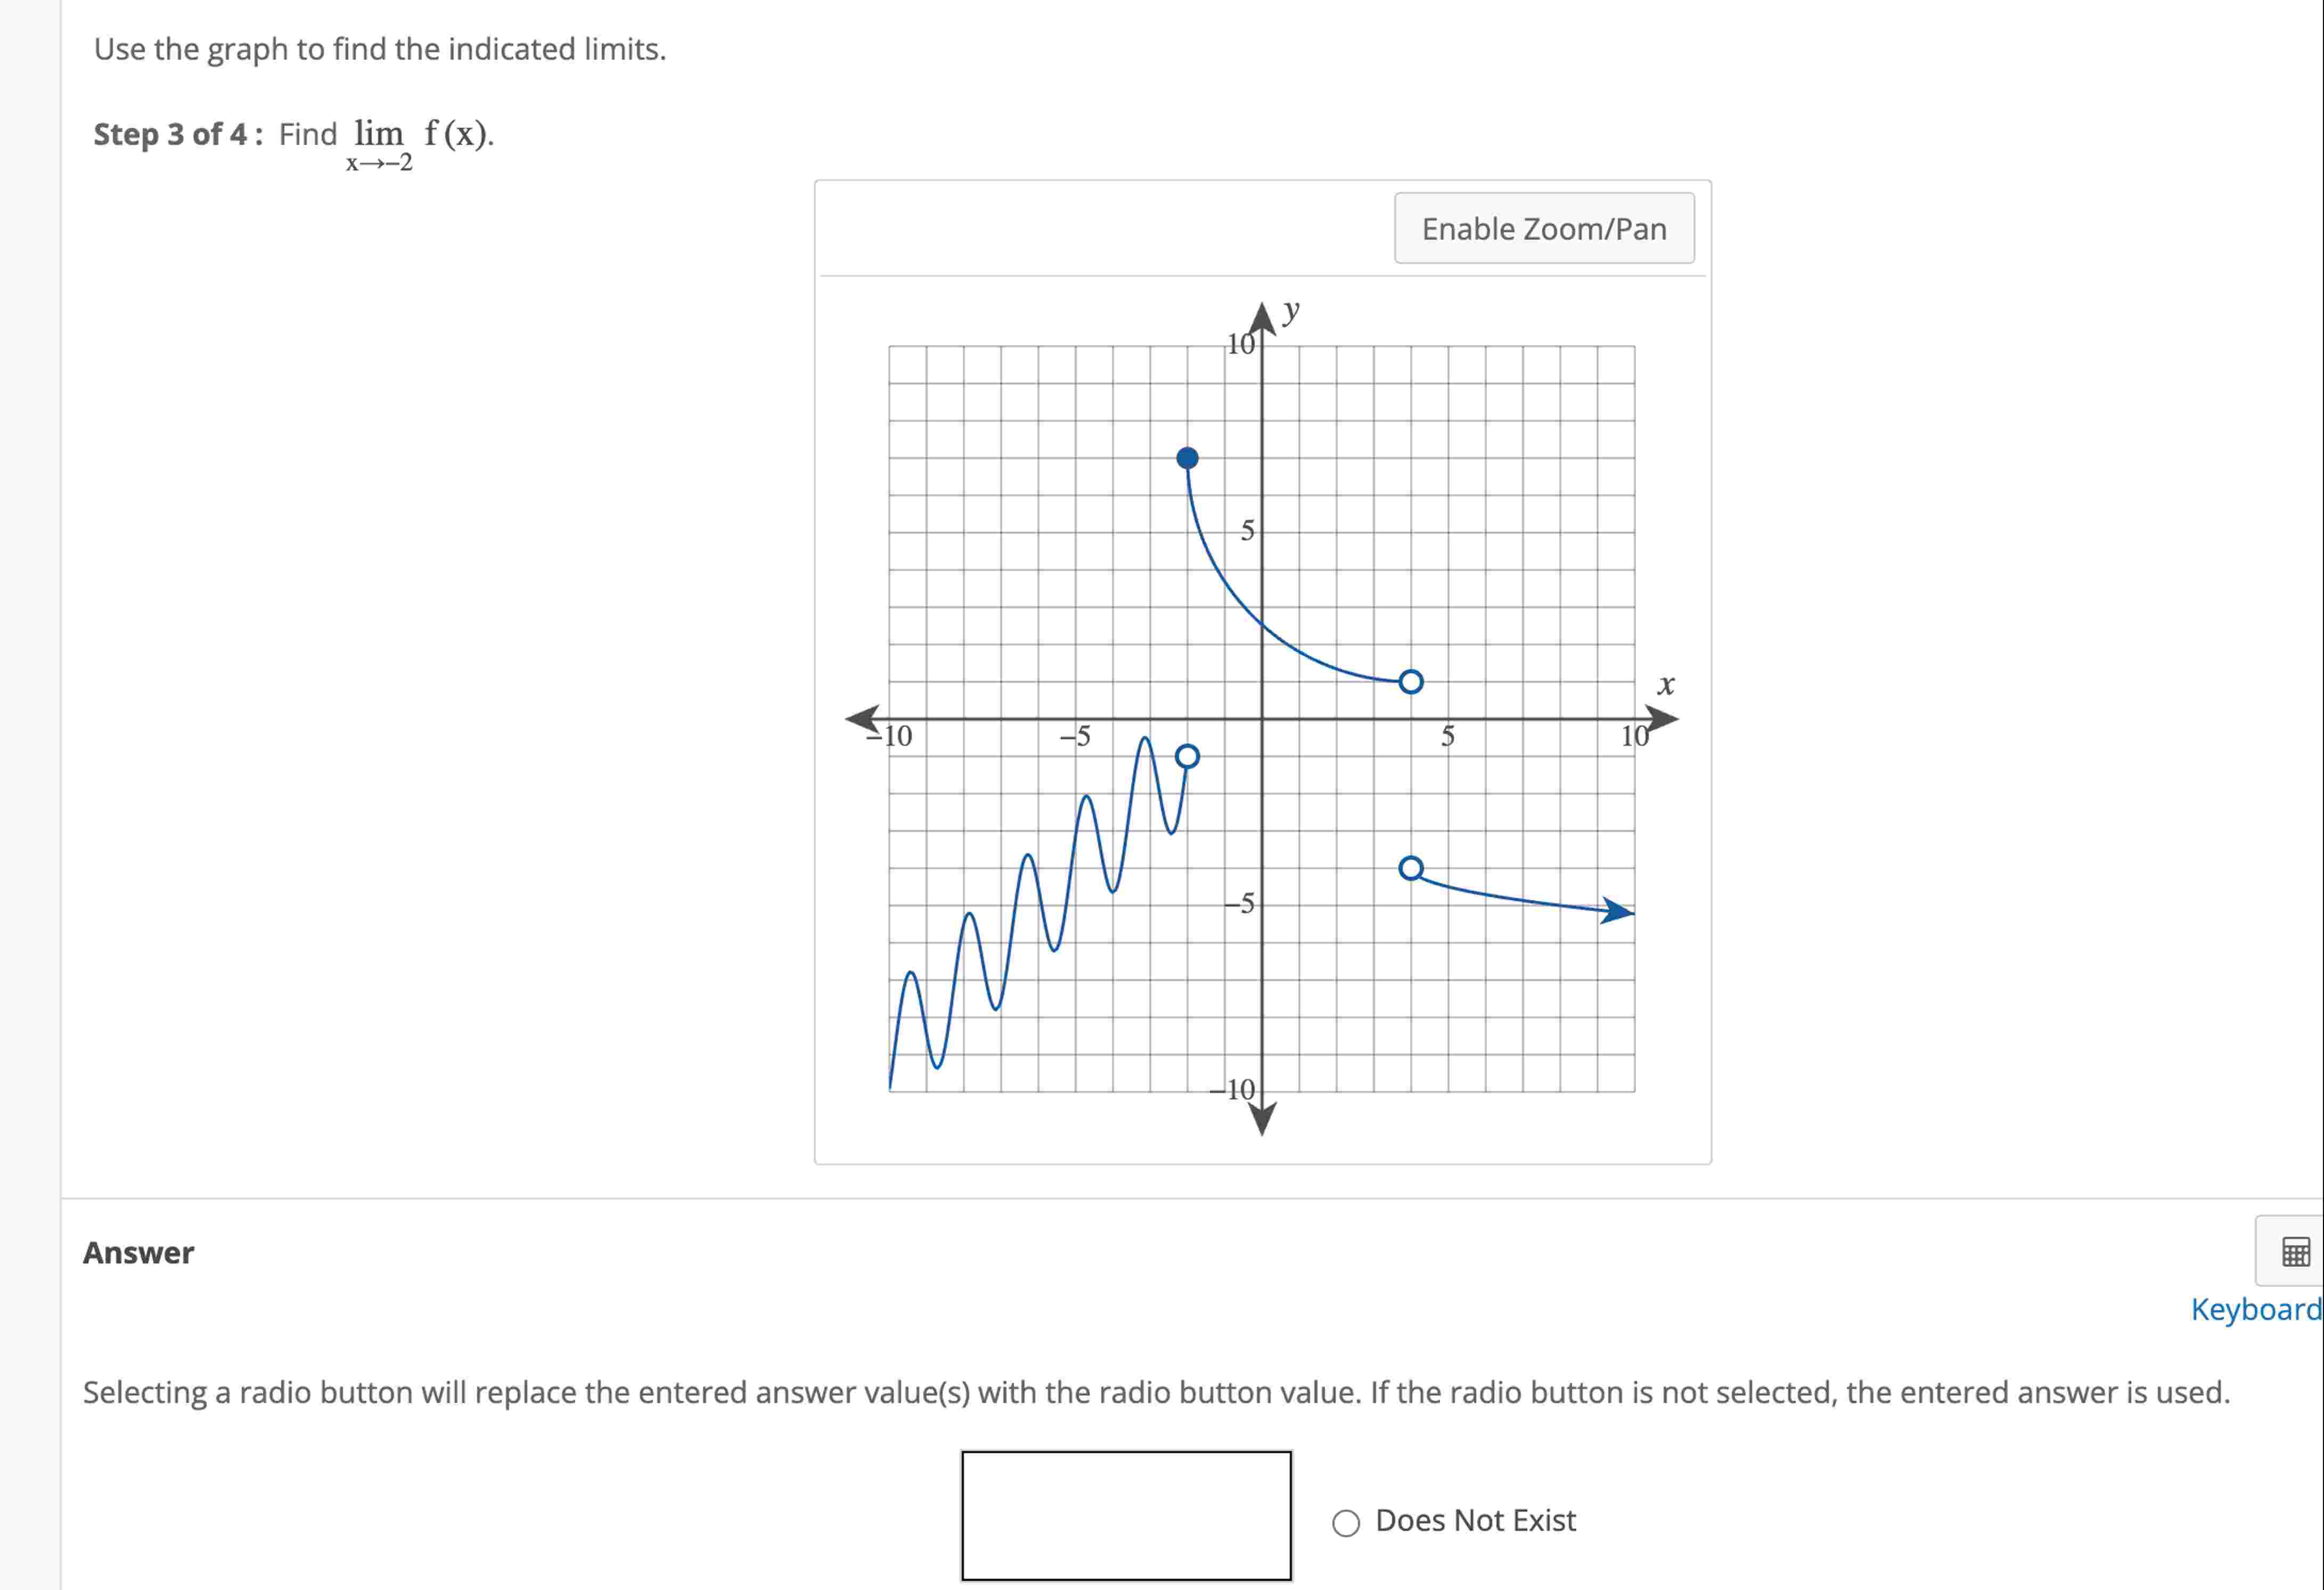
Task: Click the y-axis label on the graph
Action: pos(1290,313)
